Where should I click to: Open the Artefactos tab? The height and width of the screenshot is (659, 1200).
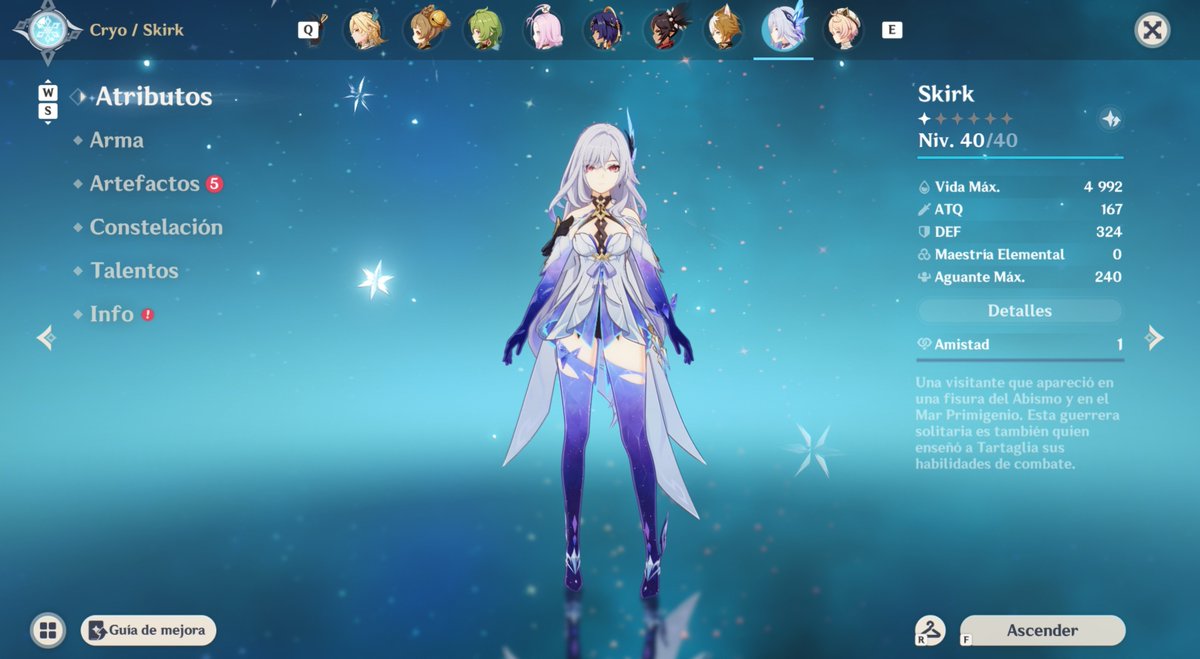(144, 184)
